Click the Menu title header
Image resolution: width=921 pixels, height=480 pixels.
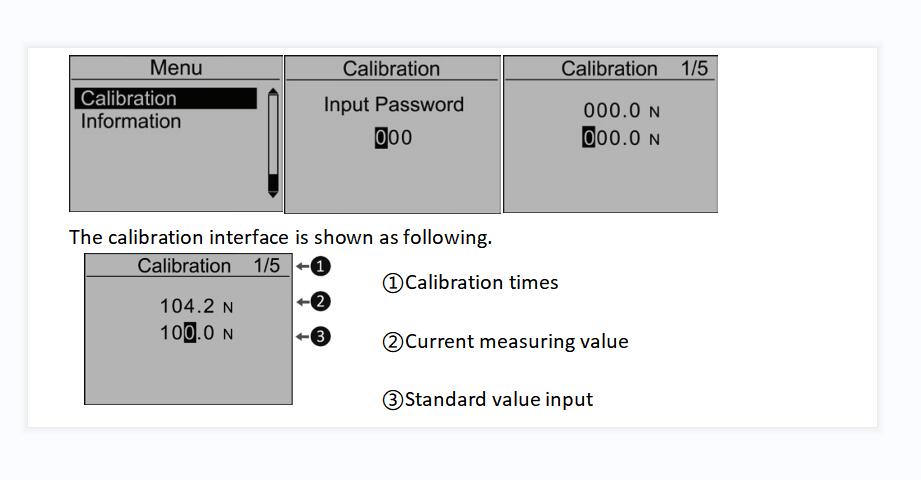click(176, 68)
